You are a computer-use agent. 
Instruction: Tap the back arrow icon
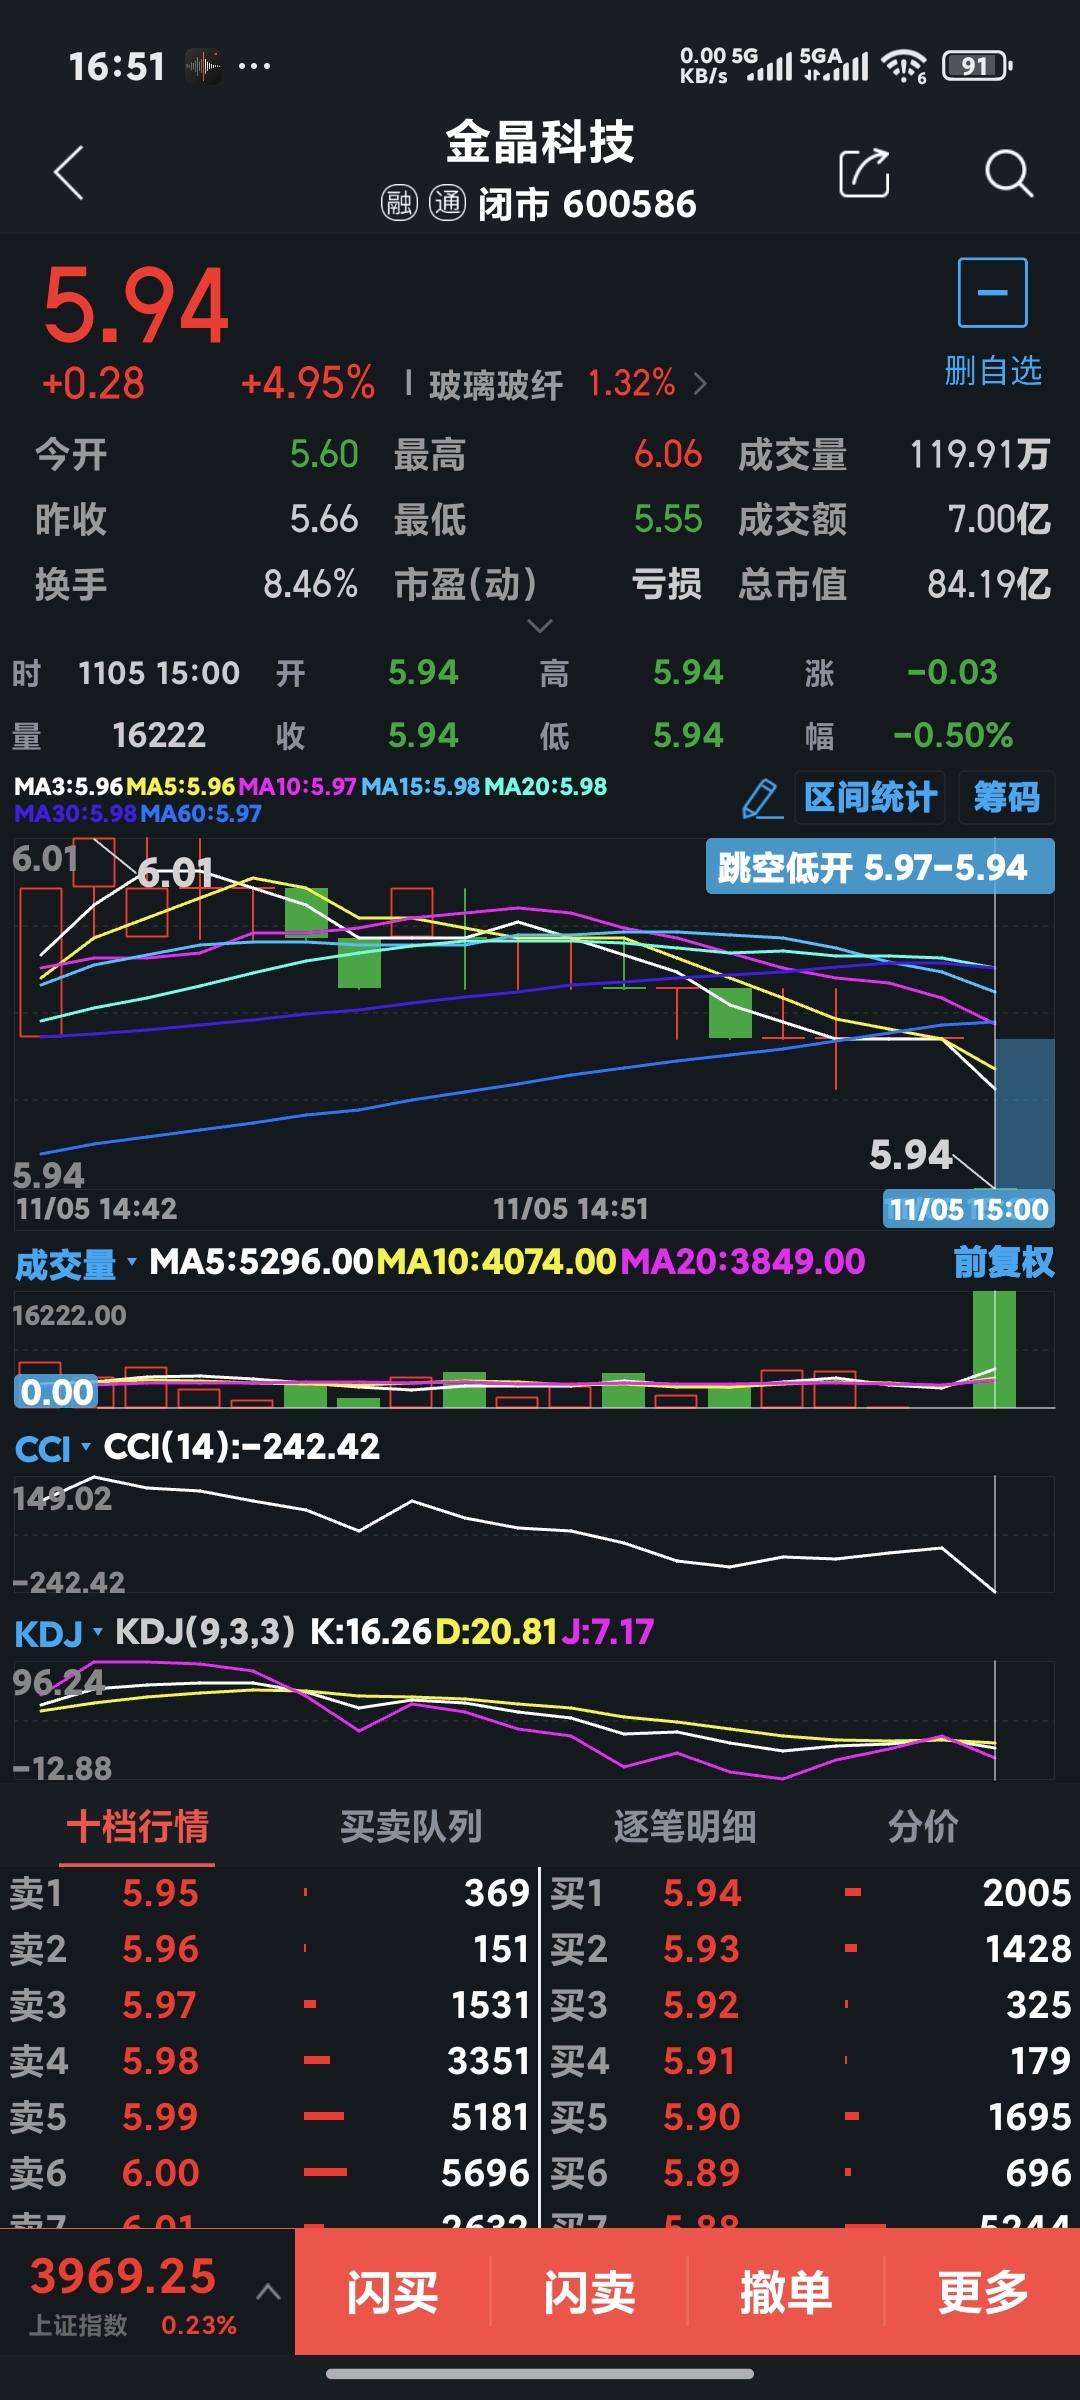coord(68,173)
